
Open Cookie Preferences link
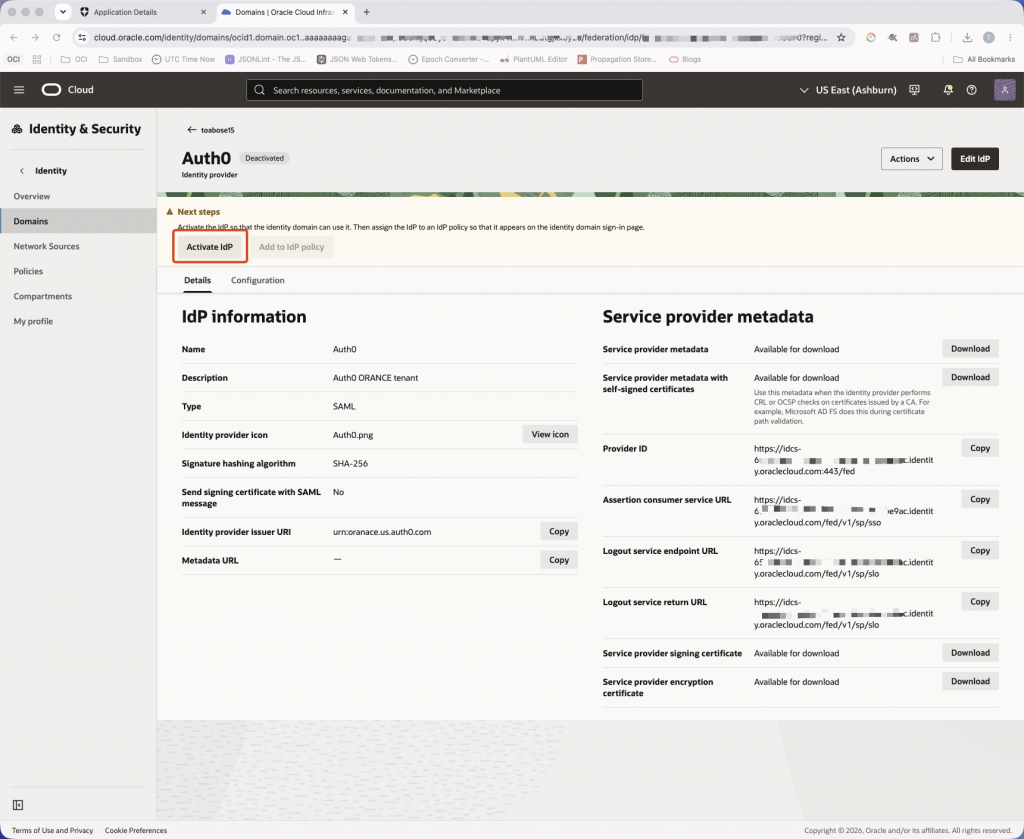click(136, 831)
